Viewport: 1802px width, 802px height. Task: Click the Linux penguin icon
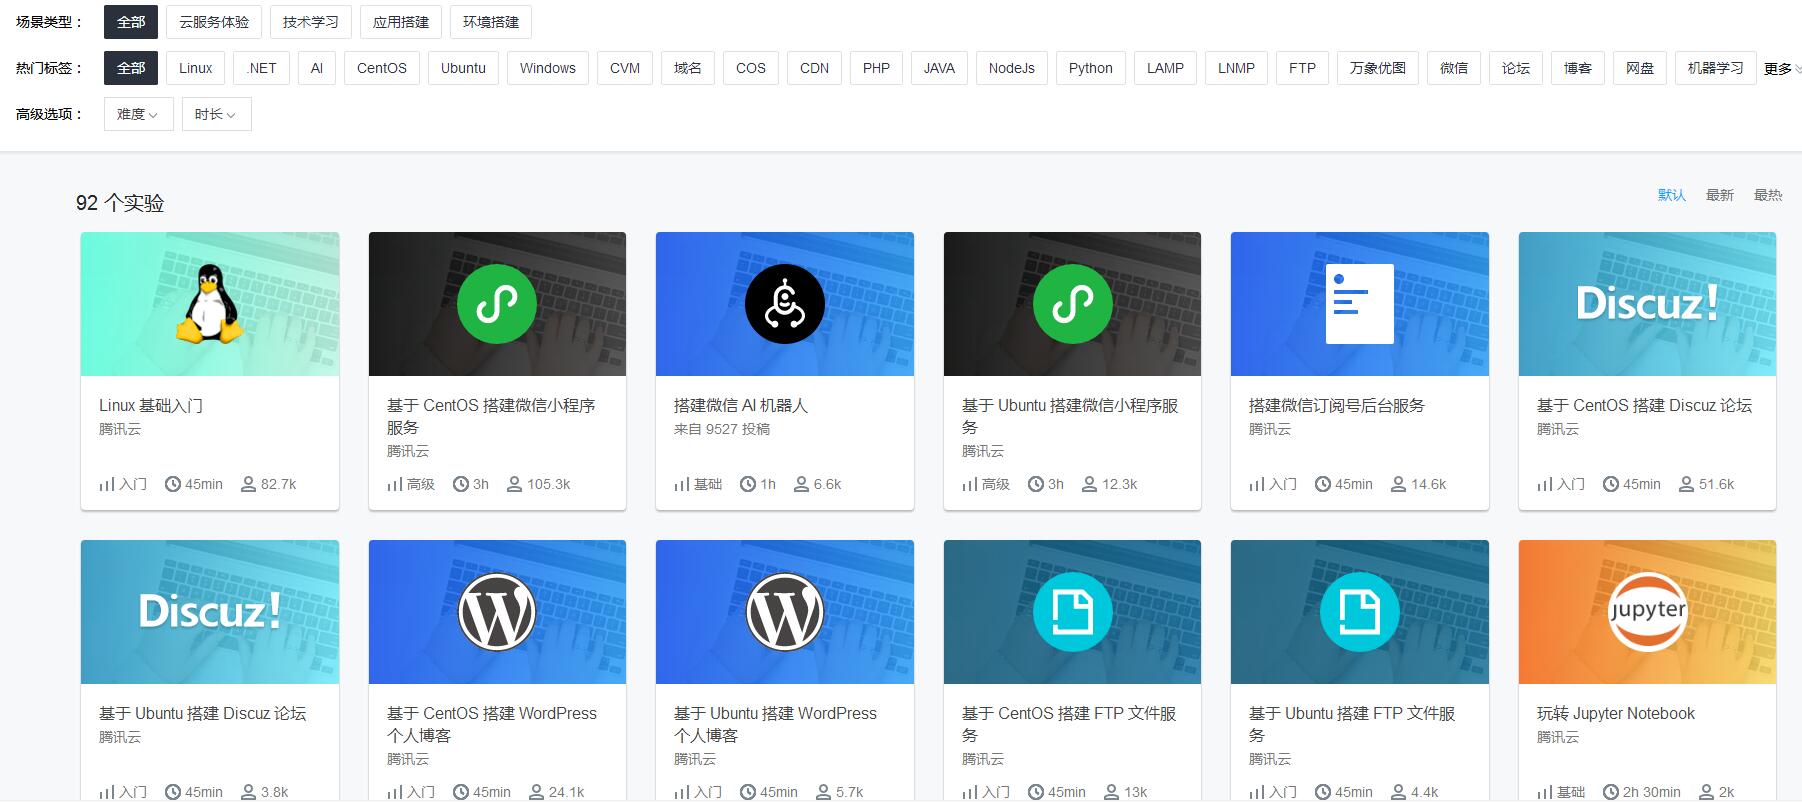click(x=210, y=304)
